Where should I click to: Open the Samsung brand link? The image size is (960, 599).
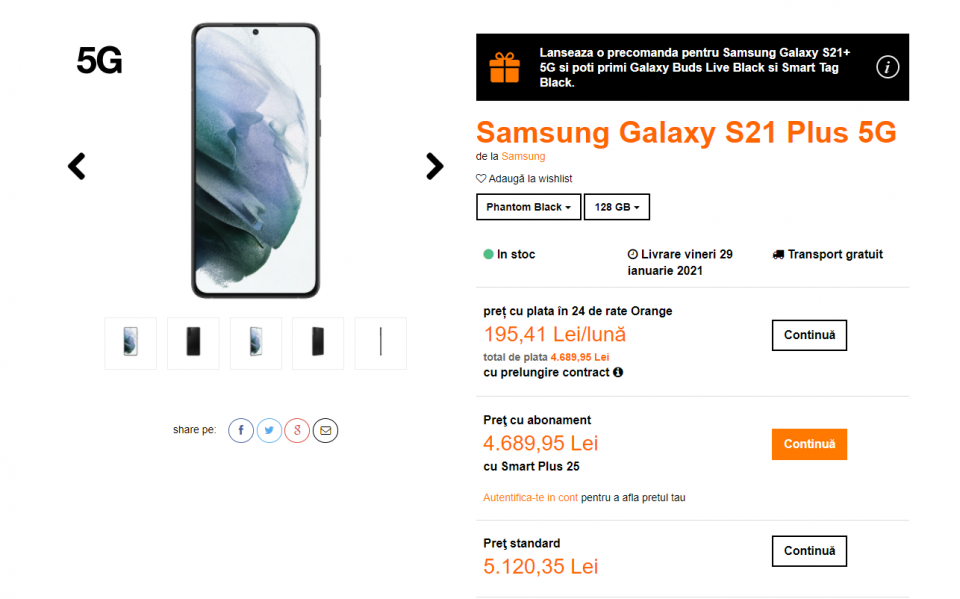pos(523,156)
